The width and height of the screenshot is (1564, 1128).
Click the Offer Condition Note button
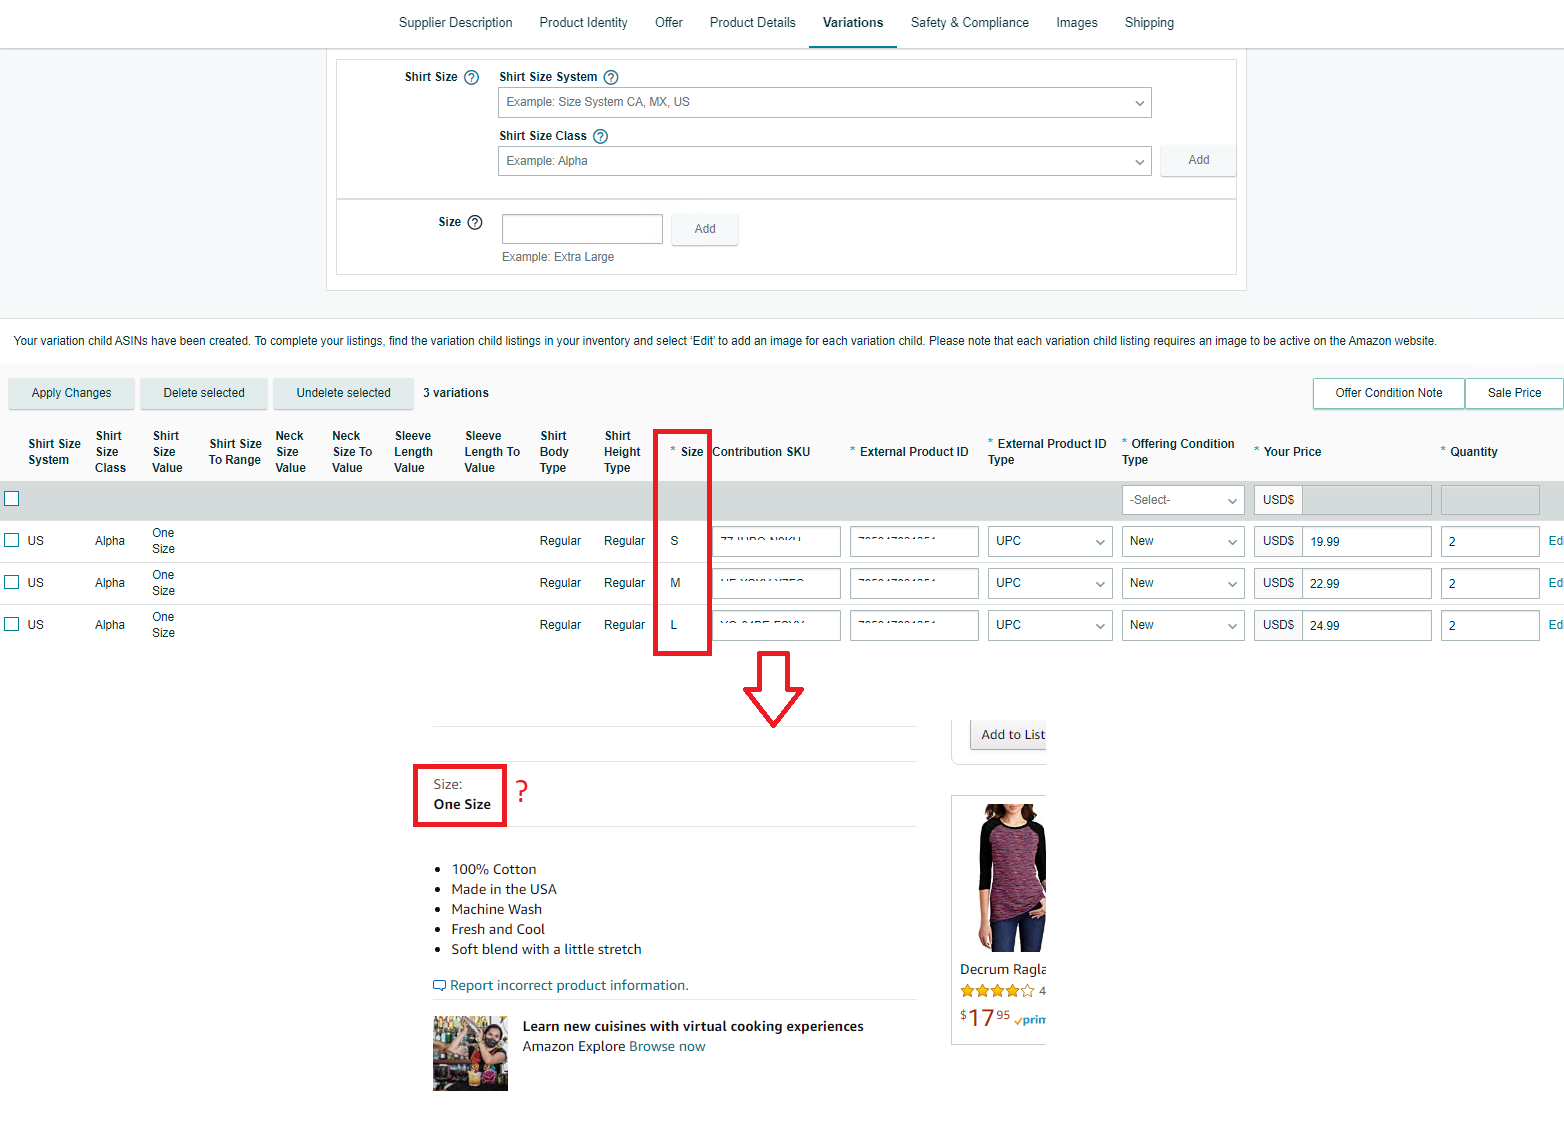[x=1388, y=393]
